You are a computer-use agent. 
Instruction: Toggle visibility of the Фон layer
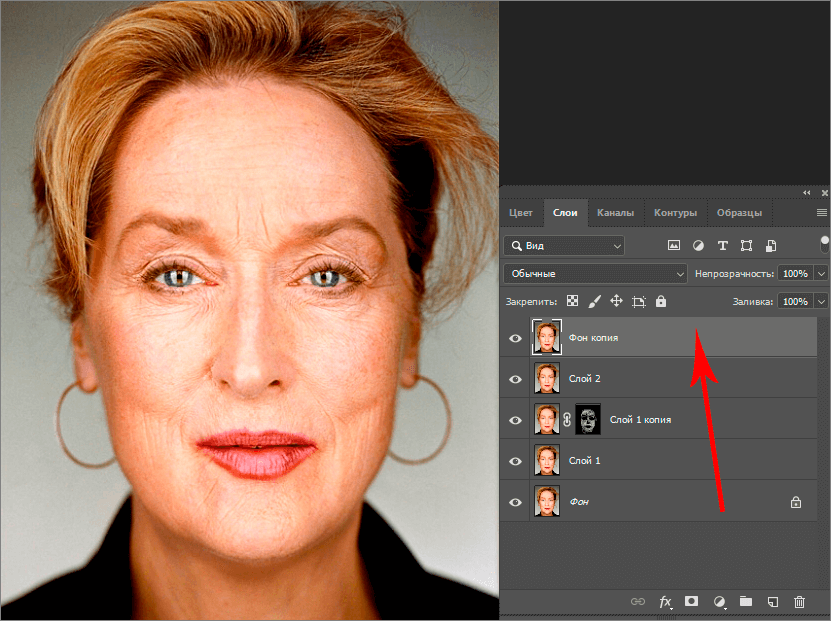pyautogui.click(x=516, y=502)
